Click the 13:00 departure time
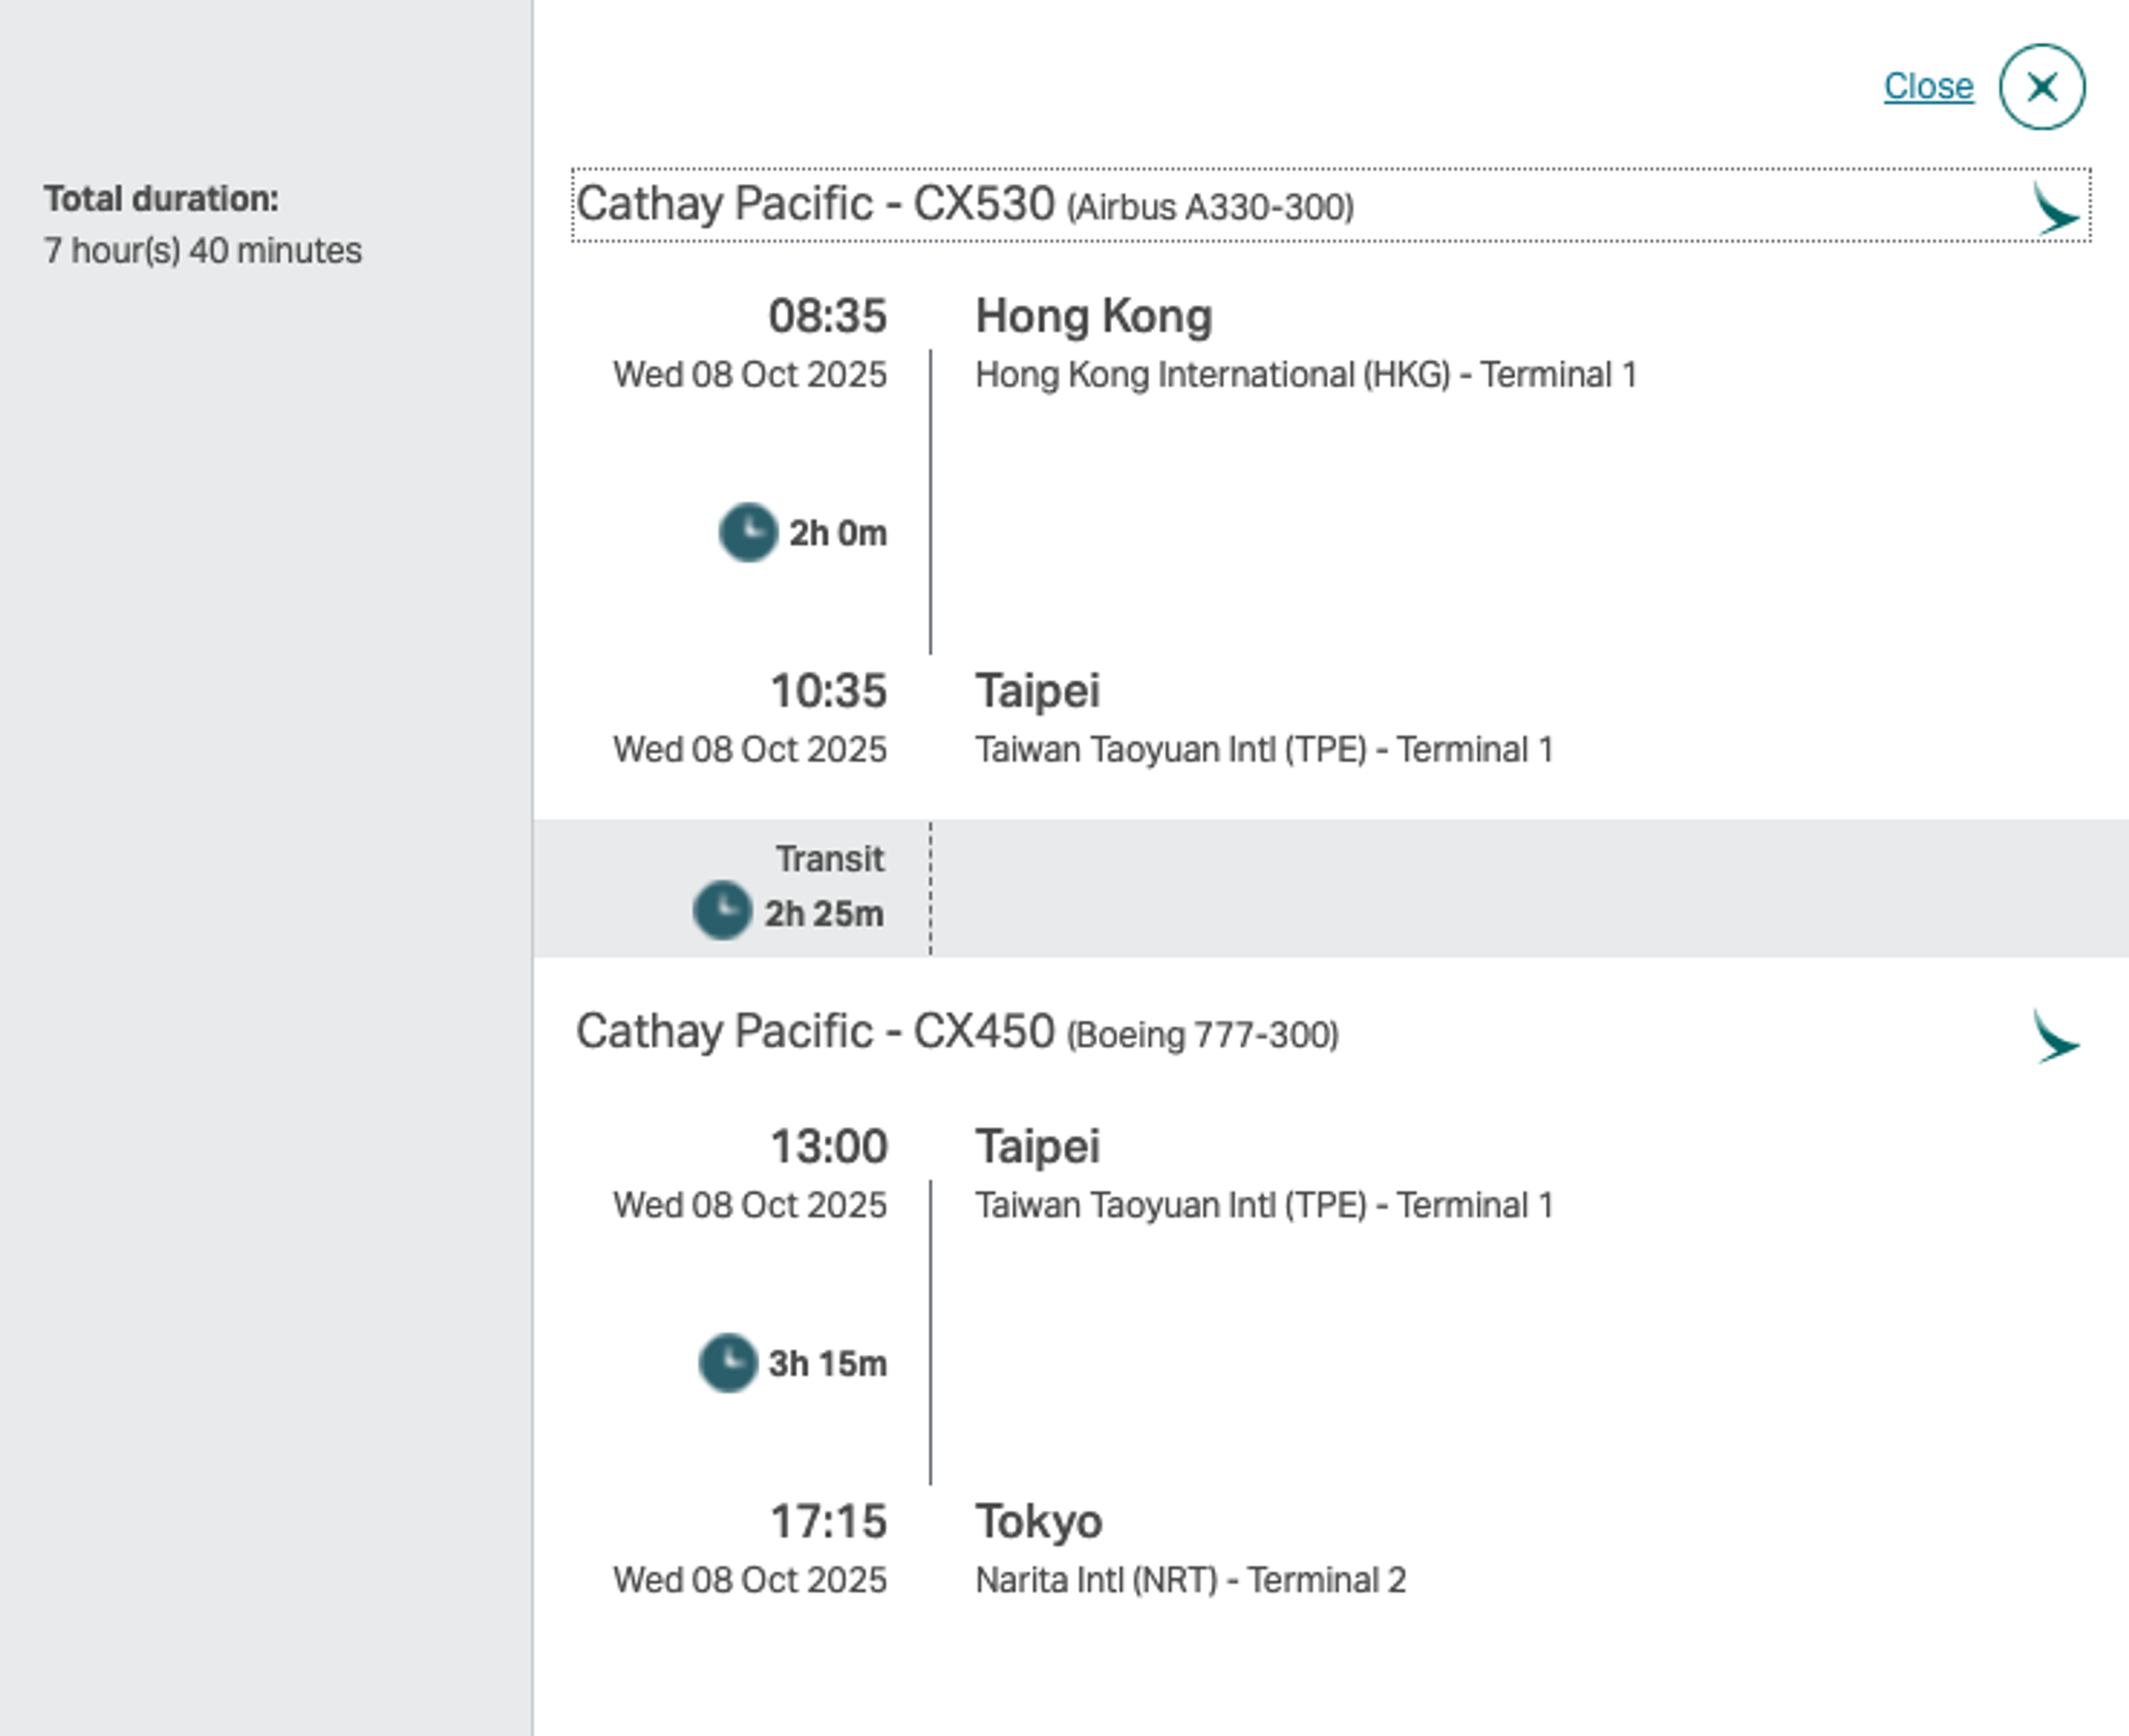This screenshot has width=2129, height=1736. click(x=828, y=1146)
